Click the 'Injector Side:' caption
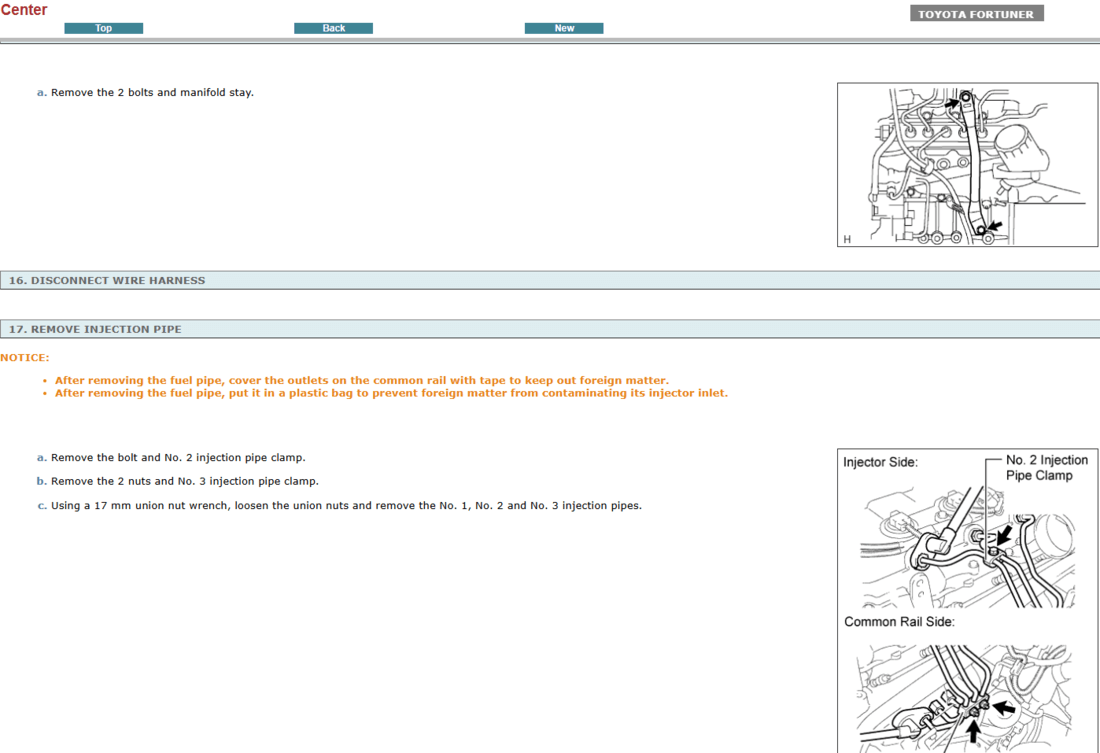 [x=880, y=463]
